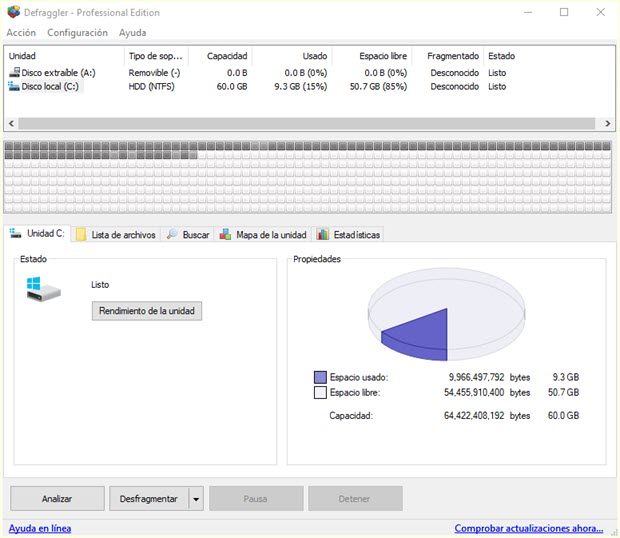Viewport: 620px width, 538px height.
Task: Open the Ayuda en línea link
Action: (40, 528)
